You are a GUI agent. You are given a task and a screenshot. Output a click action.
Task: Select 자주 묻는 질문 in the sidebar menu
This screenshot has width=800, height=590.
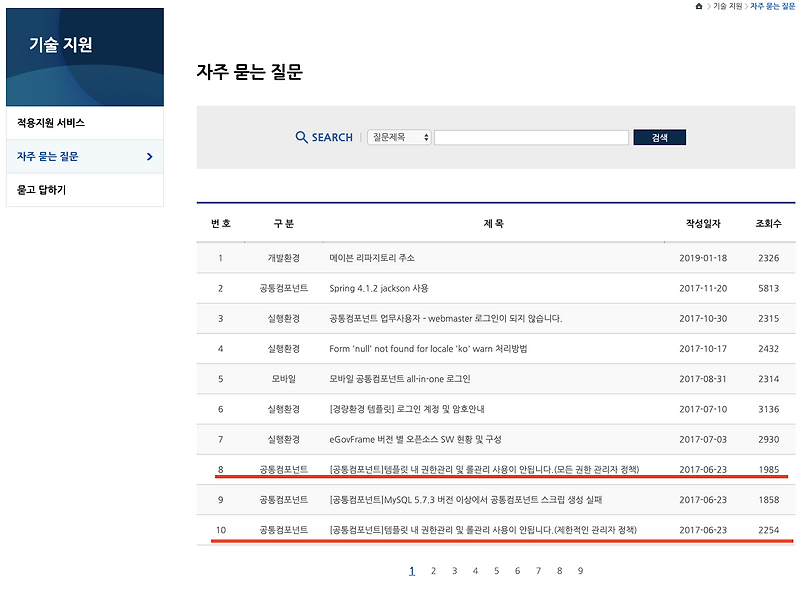pyautogui.click(x=85, y=157)
